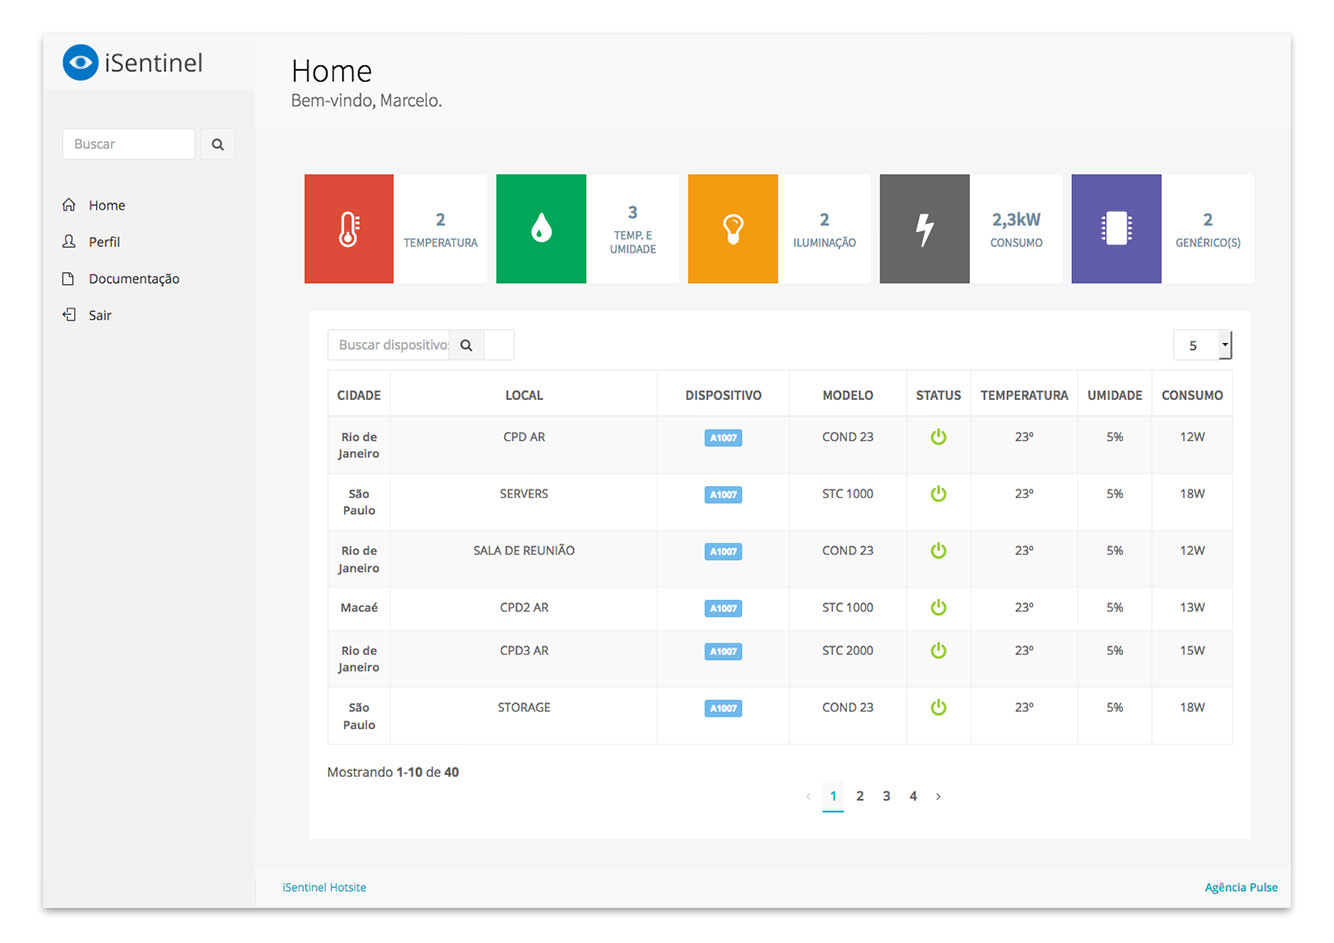This screenshot has height=943, width=1334.
Task: Go to previous page using left chevron
Action: pyautogui.click(x=808, y=797)
